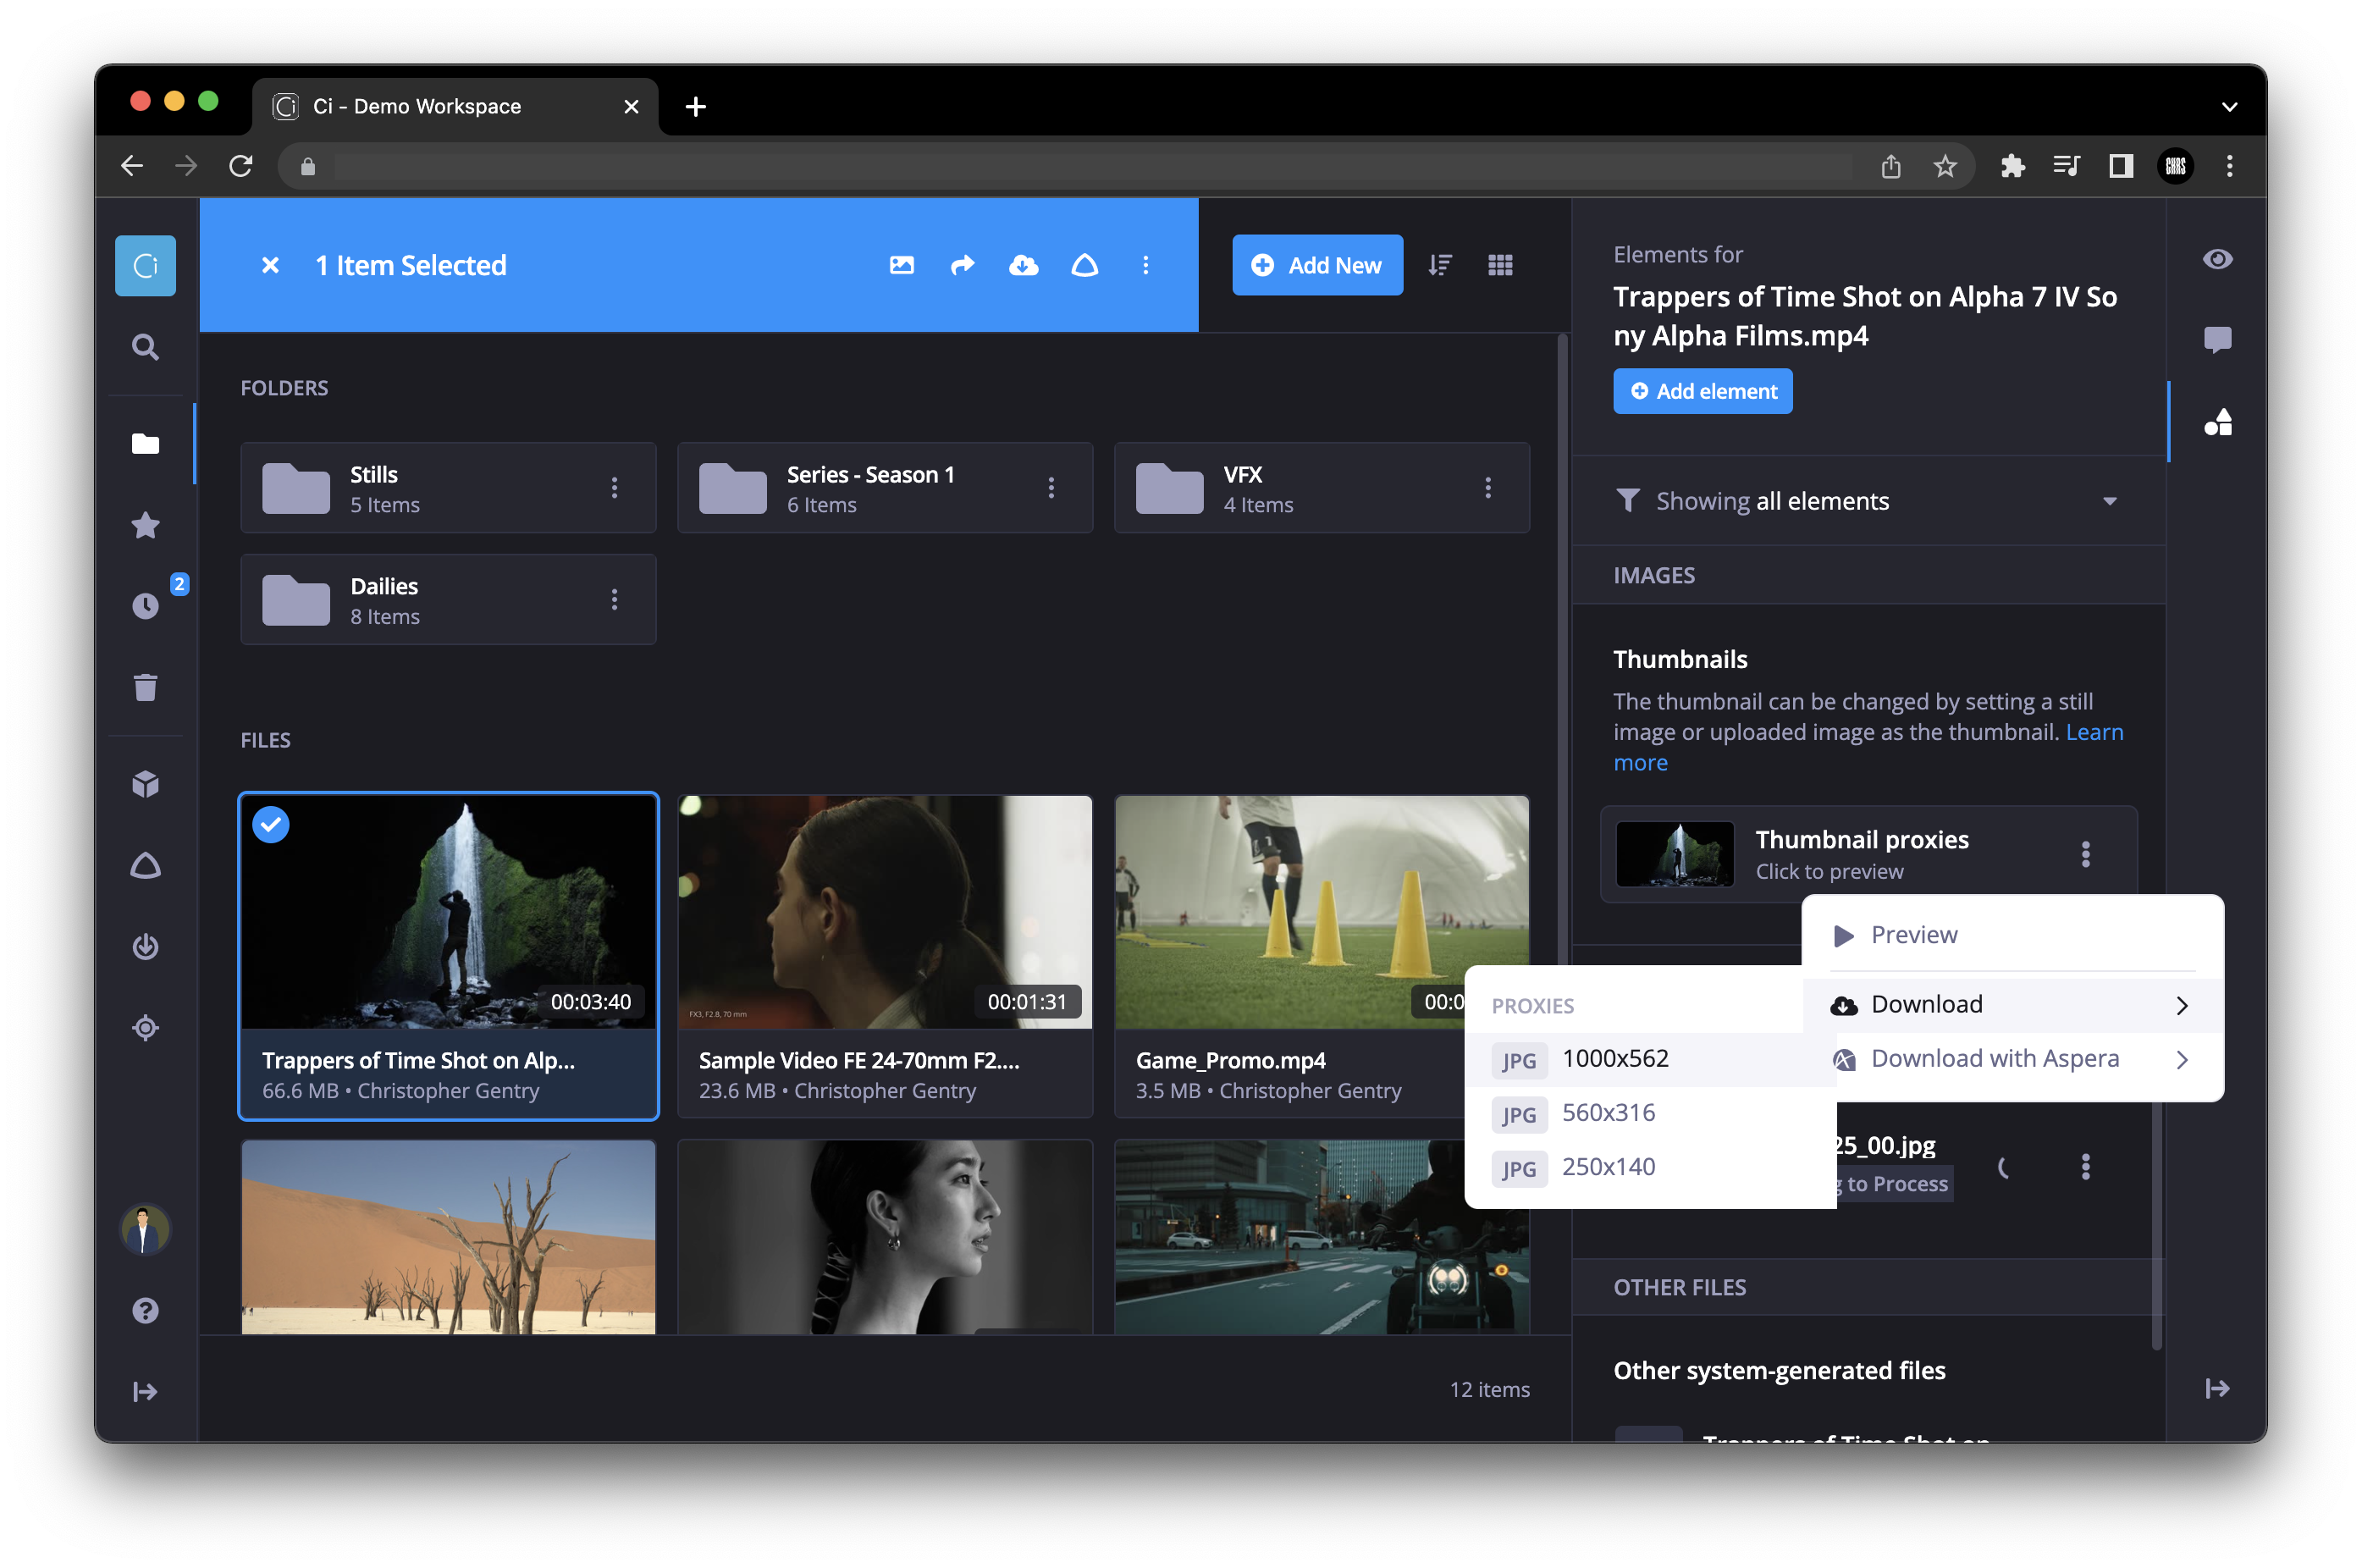
Task: Bookmark this page with the star icon
Action: [x=1944, y=166]
